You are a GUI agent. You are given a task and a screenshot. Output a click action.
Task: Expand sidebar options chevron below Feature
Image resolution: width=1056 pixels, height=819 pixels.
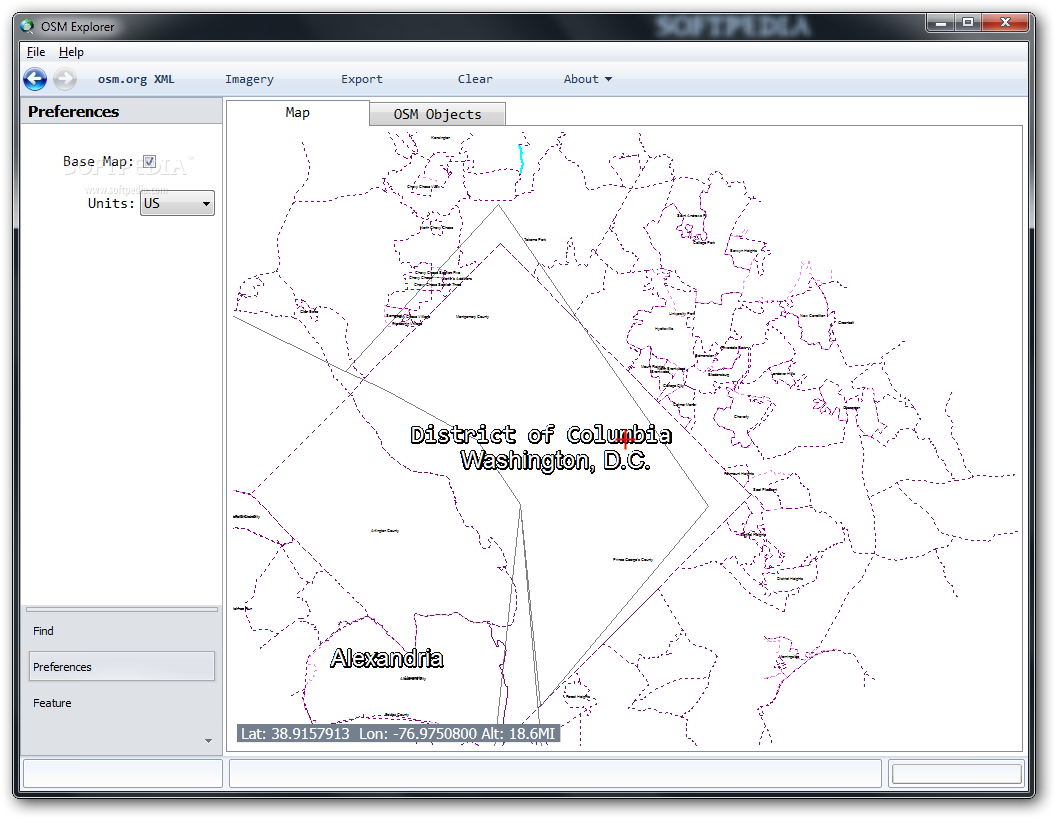click(208, 741)
